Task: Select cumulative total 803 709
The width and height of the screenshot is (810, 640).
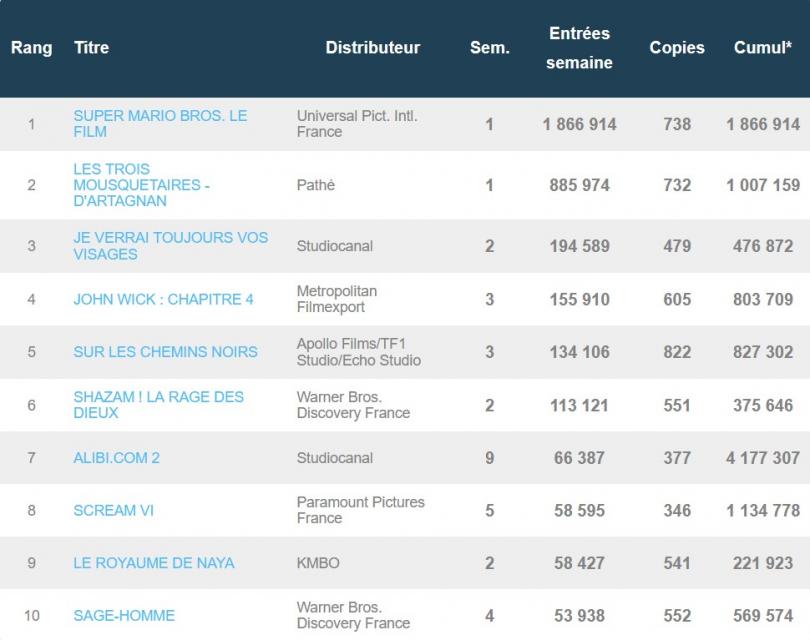Action: click(x=763, y=299)
